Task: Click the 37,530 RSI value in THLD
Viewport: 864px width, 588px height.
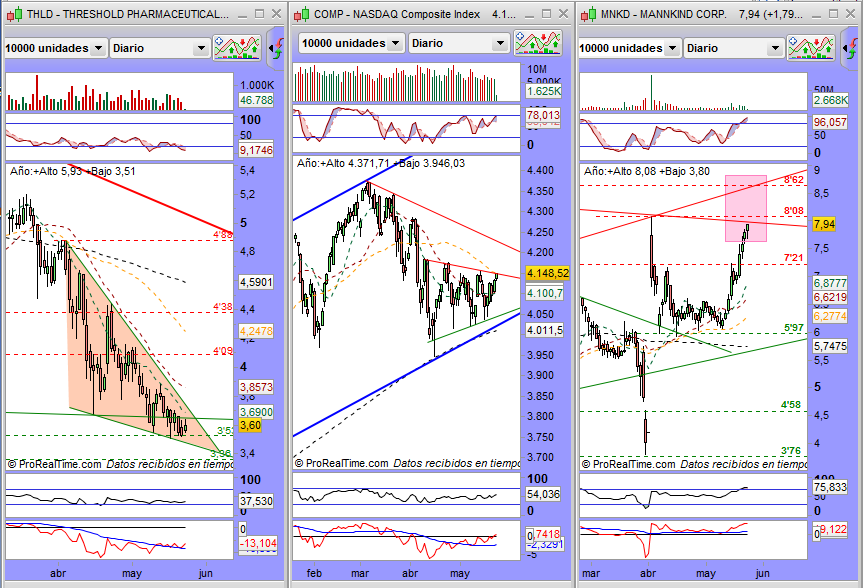Action: pyautogui.click(x=256, y=501)
